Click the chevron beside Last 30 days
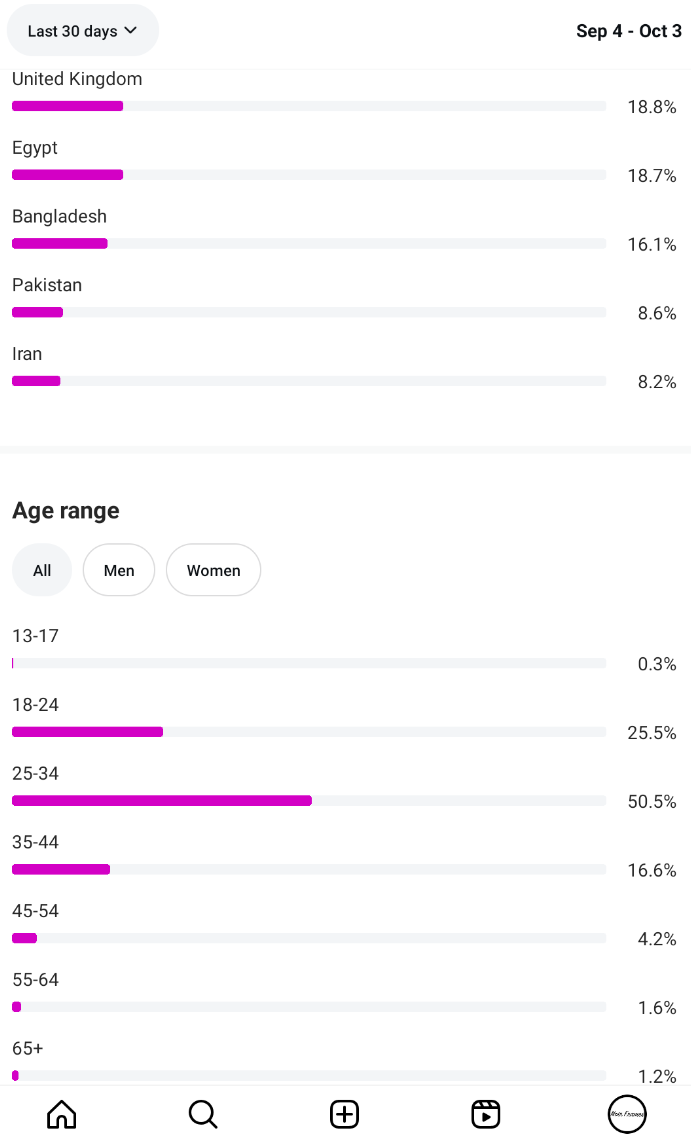691x1137 pixels. point(131,30)
